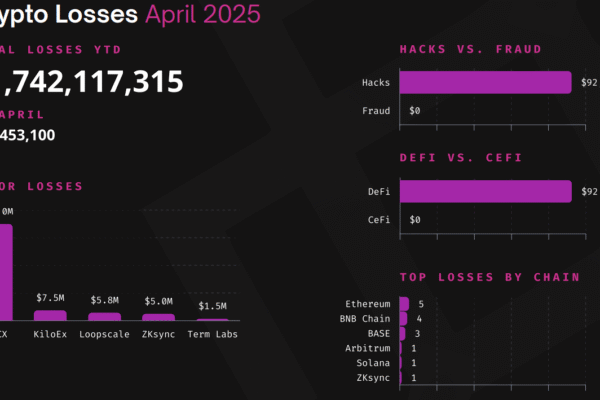Click the Hacks bar in Hacks vs. Fraud
This screenshot has width=600, height=400.
point(485,82)
